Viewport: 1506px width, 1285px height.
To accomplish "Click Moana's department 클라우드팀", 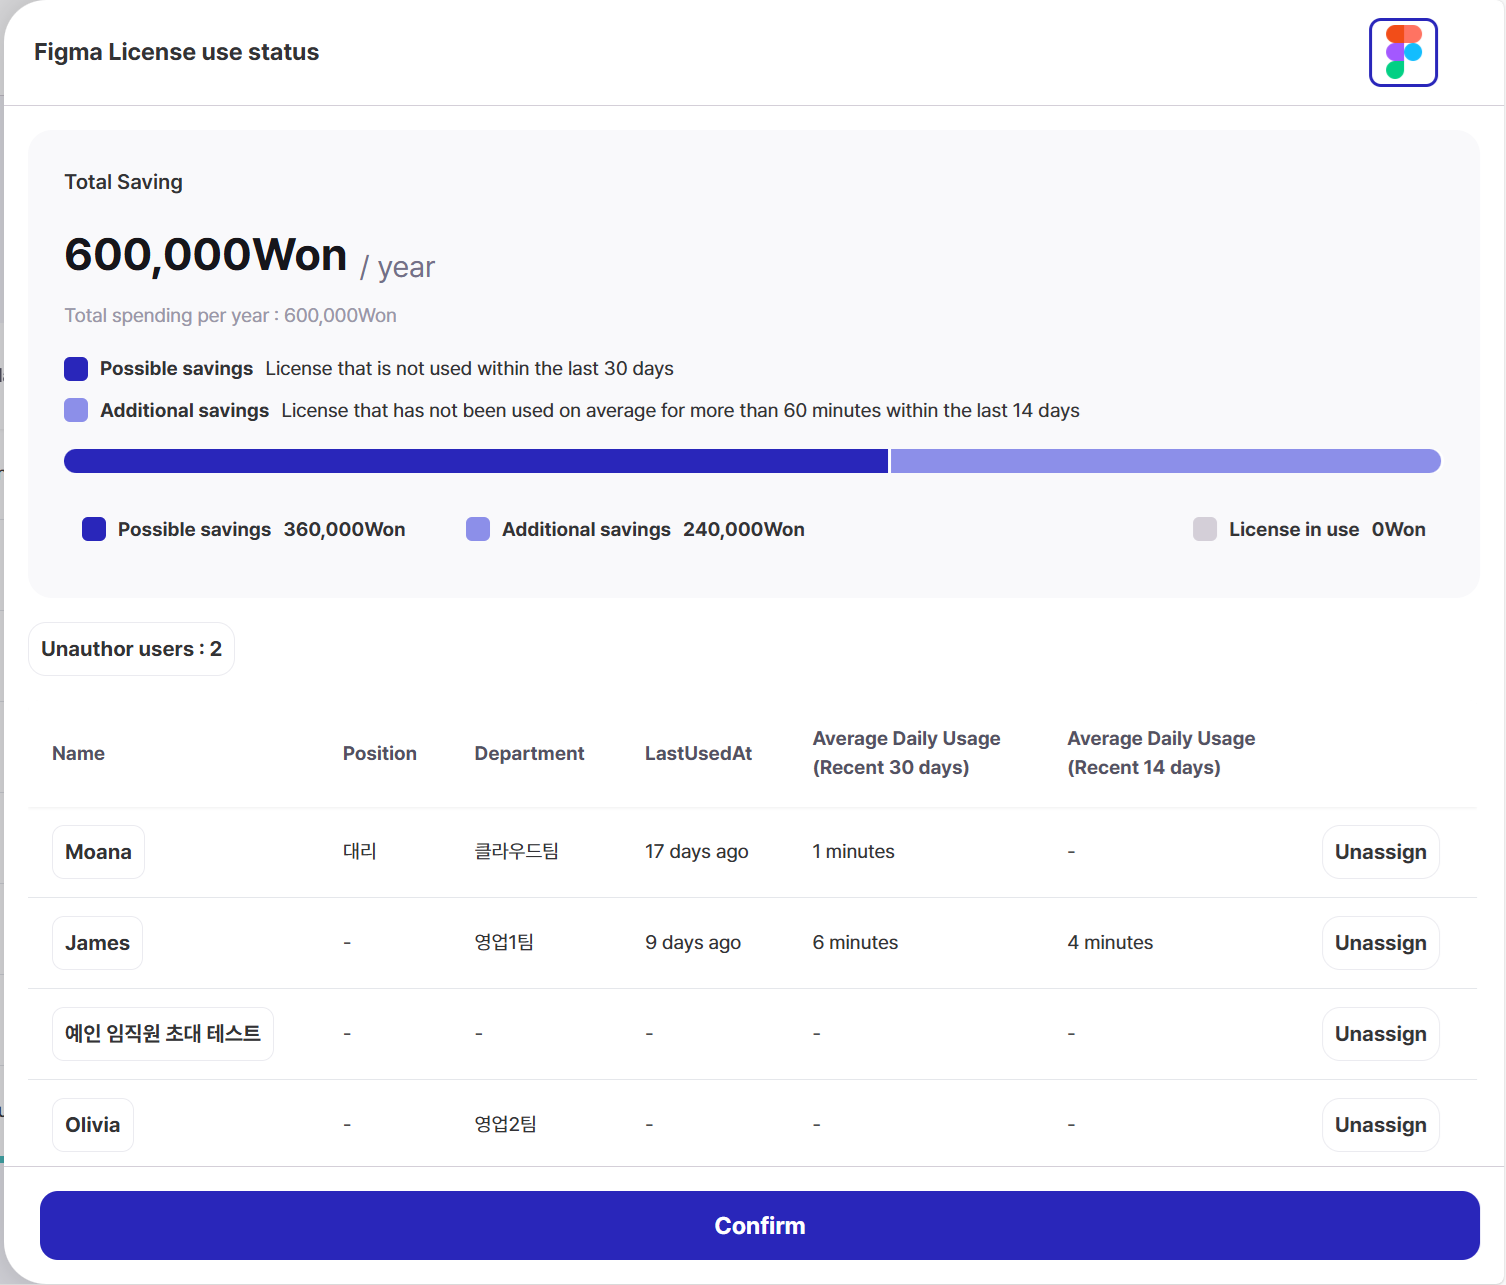I will click(516, 851).
